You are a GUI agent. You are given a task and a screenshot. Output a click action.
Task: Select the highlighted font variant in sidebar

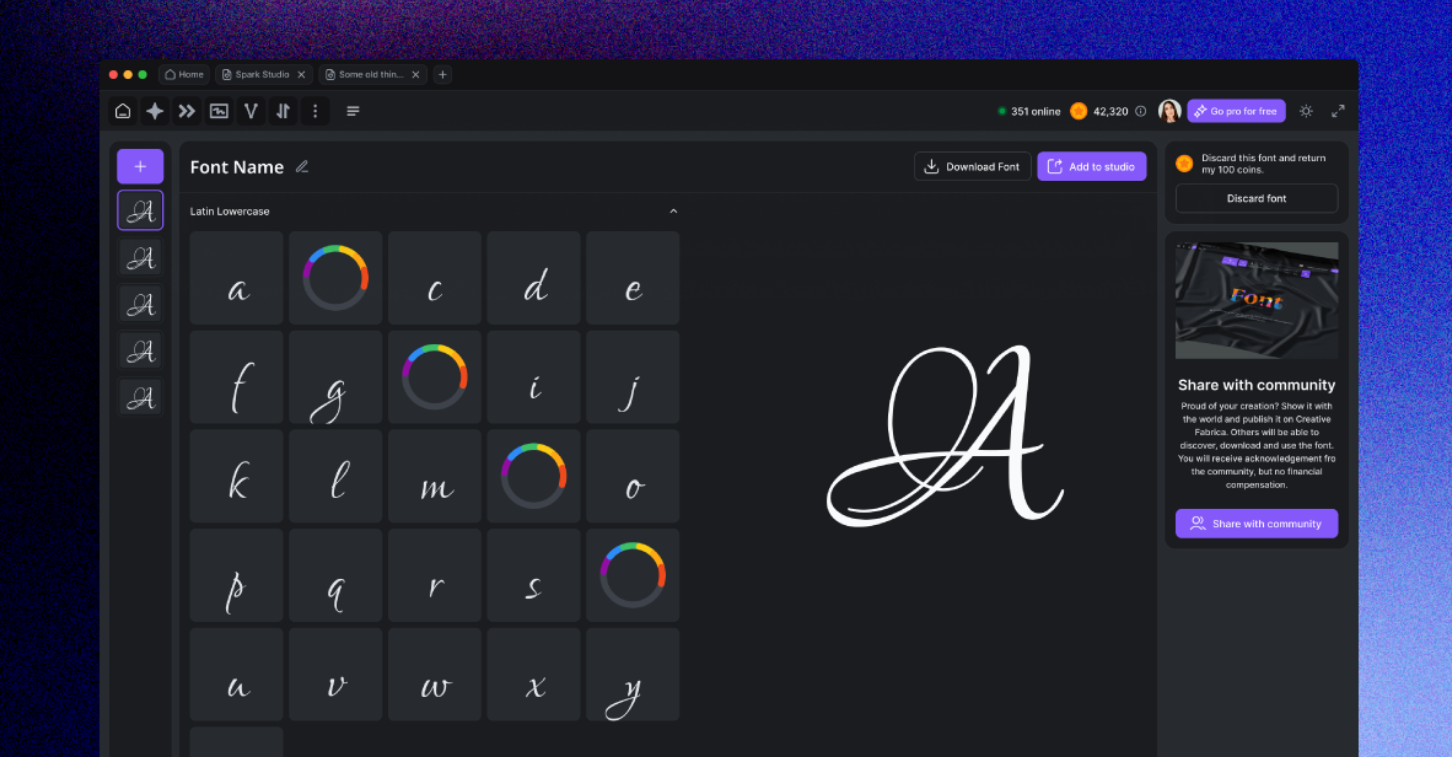pyautogui.click(x=140, y=211)
